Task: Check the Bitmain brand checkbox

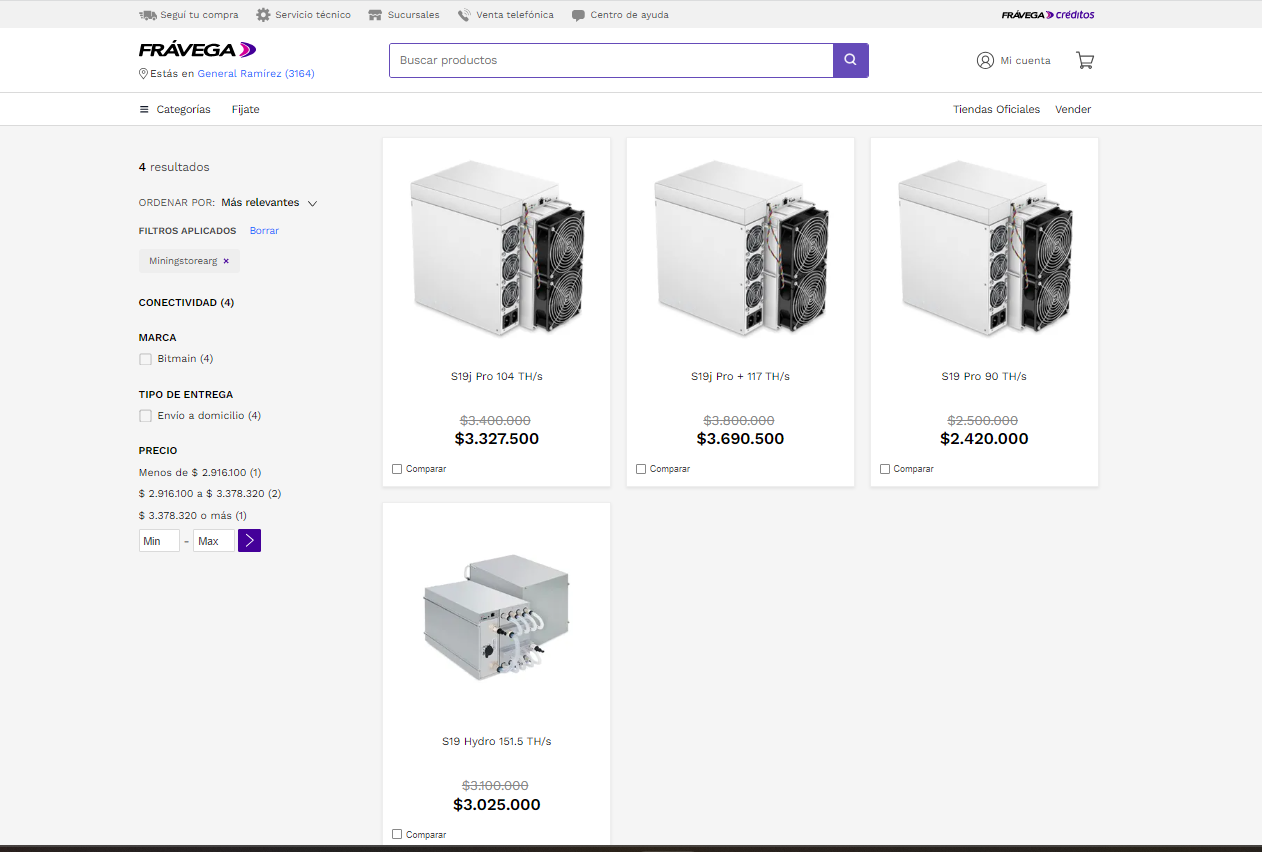Action: click(x=146, y=359)
